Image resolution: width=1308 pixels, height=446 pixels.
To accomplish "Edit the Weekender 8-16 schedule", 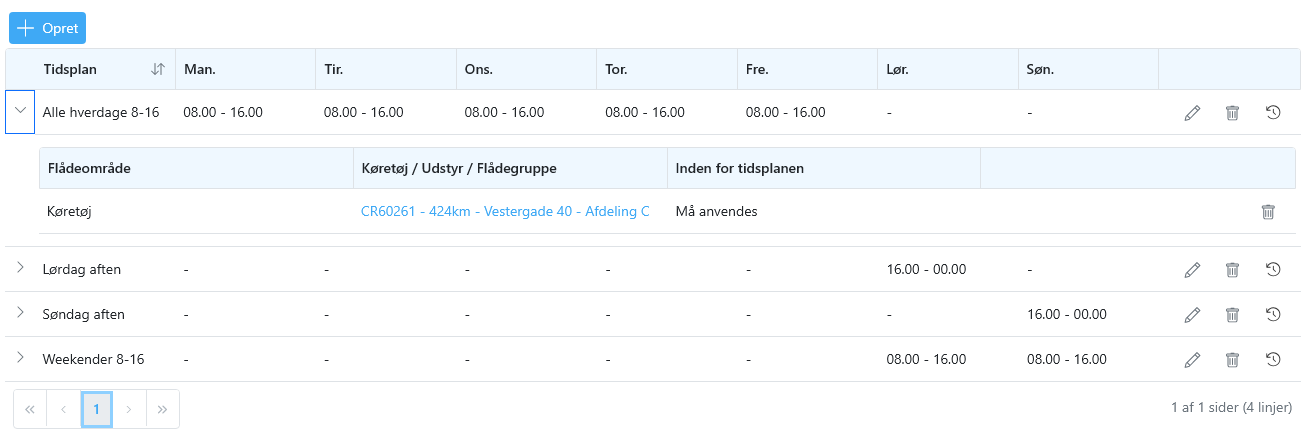I will pyautogui.click(x=1191, y=359).
